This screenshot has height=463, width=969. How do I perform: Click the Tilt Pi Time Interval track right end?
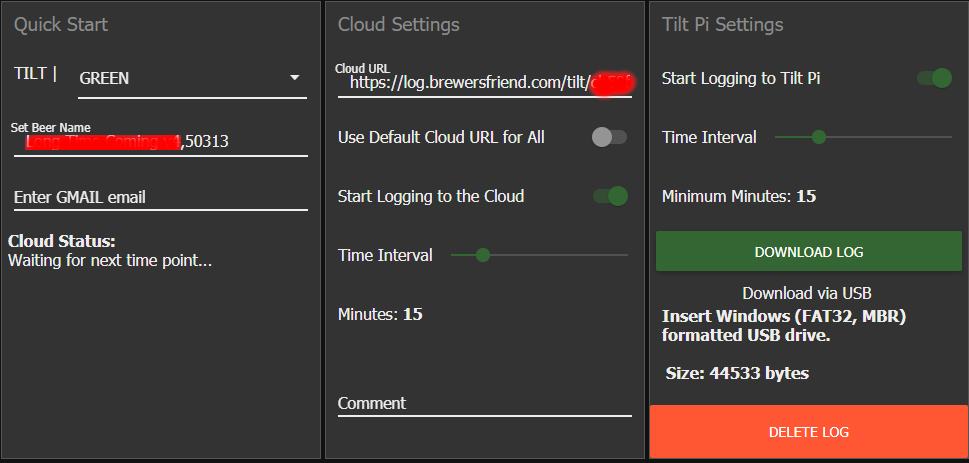[x=948, y=137]
